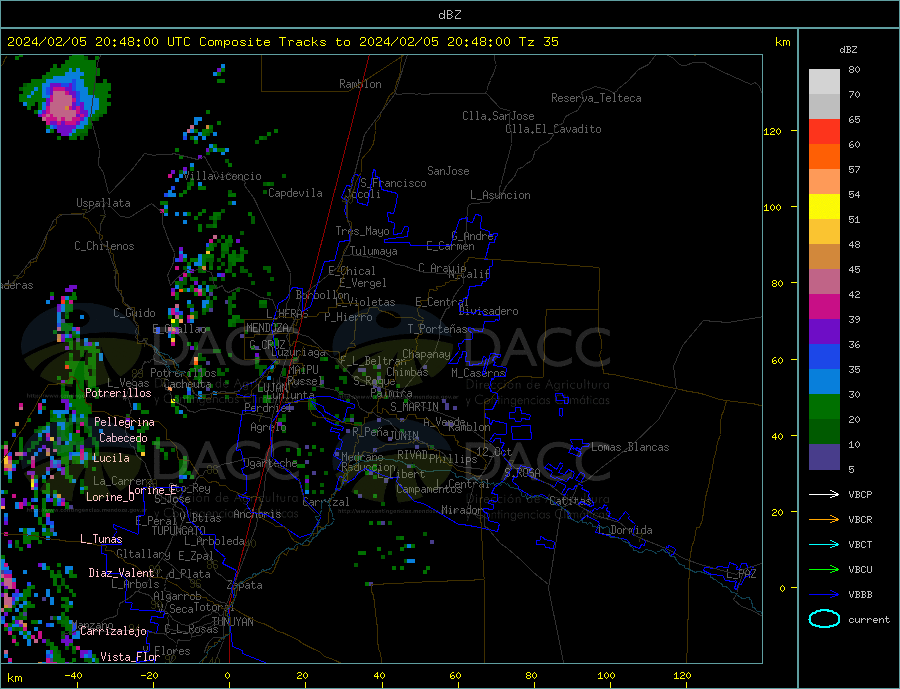Click the 'Clla.El_Cavadito' place label
900x689 pixels.
[x=553, y=129]
